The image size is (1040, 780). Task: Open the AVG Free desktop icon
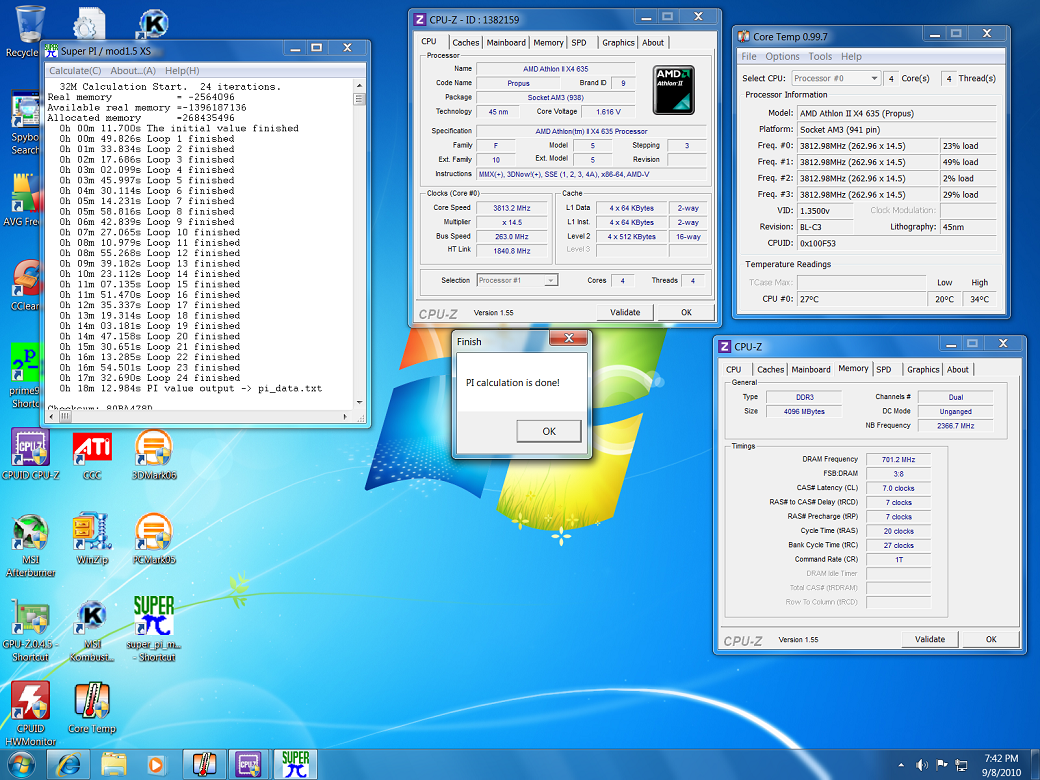click(24, 200)
